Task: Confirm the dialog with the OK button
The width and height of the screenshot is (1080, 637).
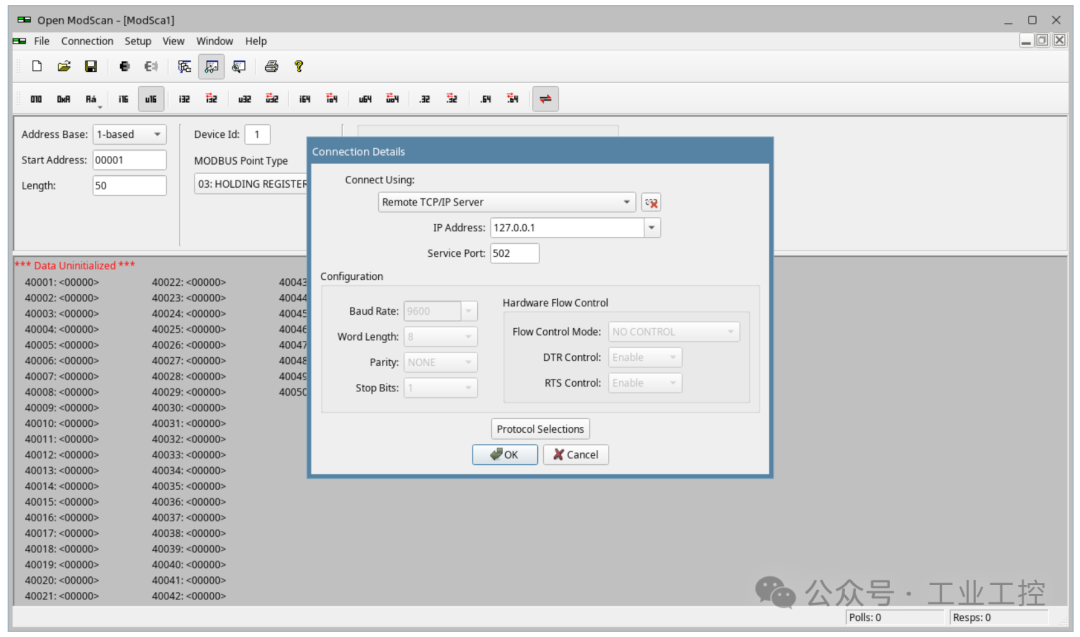Action: (504, 455)
